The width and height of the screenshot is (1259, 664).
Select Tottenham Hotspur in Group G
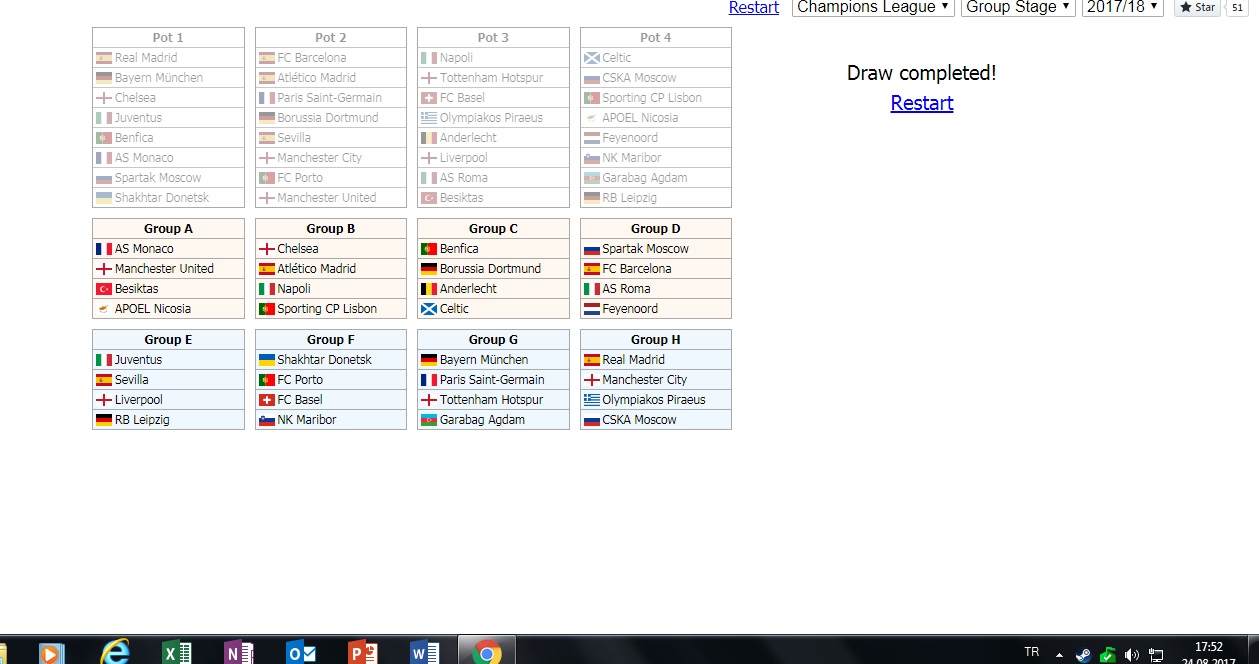493,400
